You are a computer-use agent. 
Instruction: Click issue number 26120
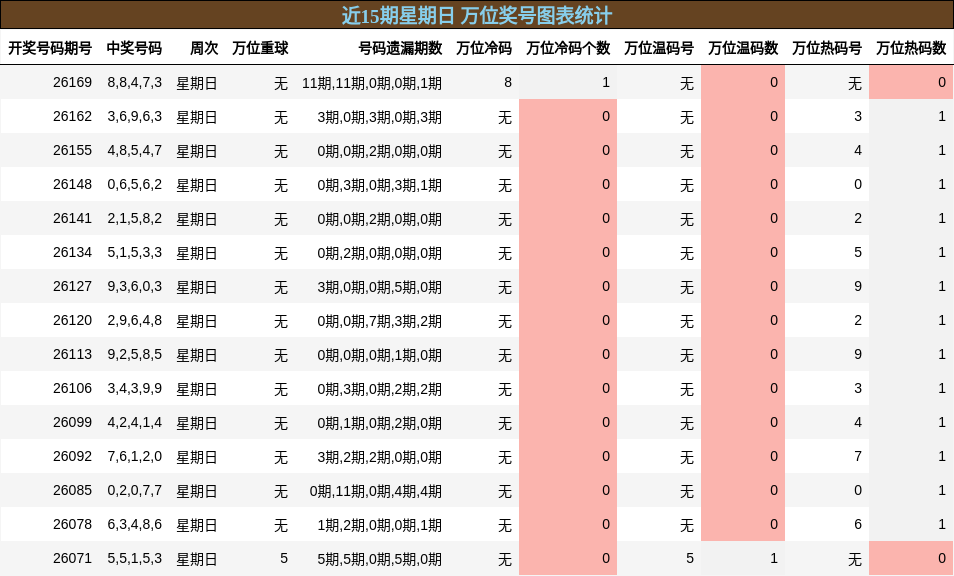point(72,321)
